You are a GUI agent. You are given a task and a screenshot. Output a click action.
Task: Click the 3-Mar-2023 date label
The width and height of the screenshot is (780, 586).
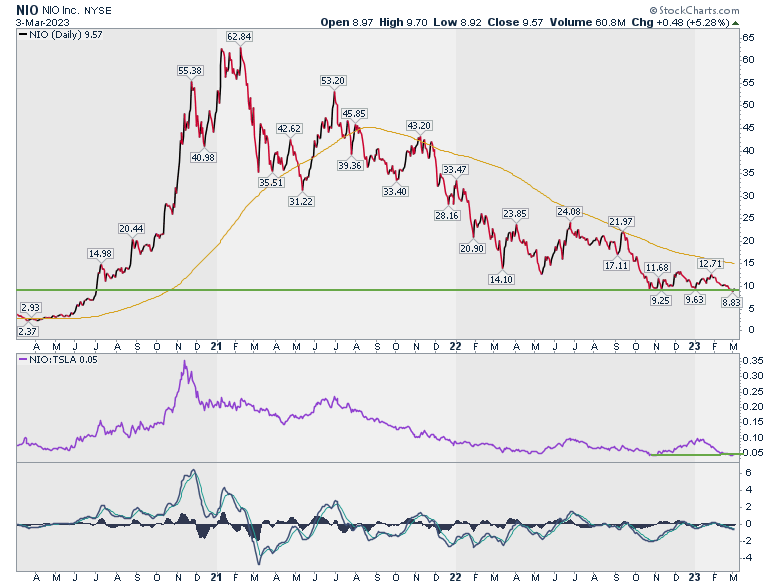42,23
